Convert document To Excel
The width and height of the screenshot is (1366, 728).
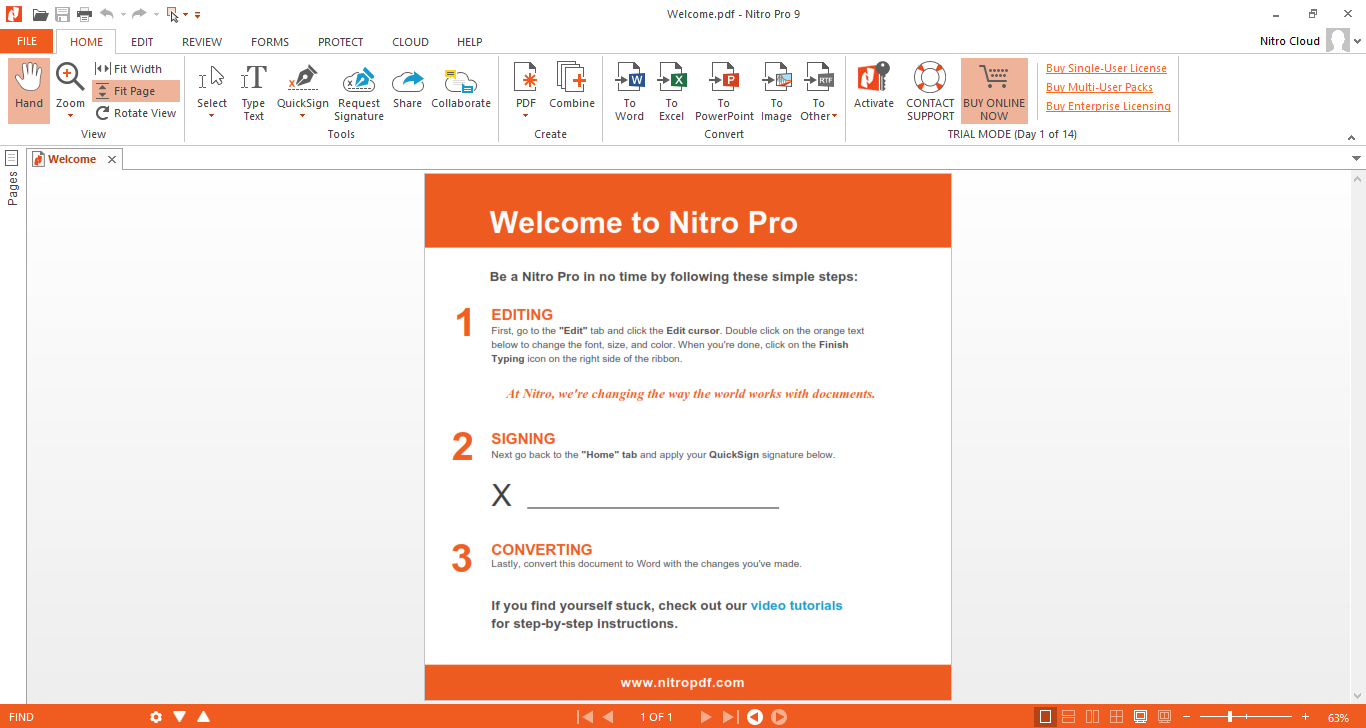(672, 92)
